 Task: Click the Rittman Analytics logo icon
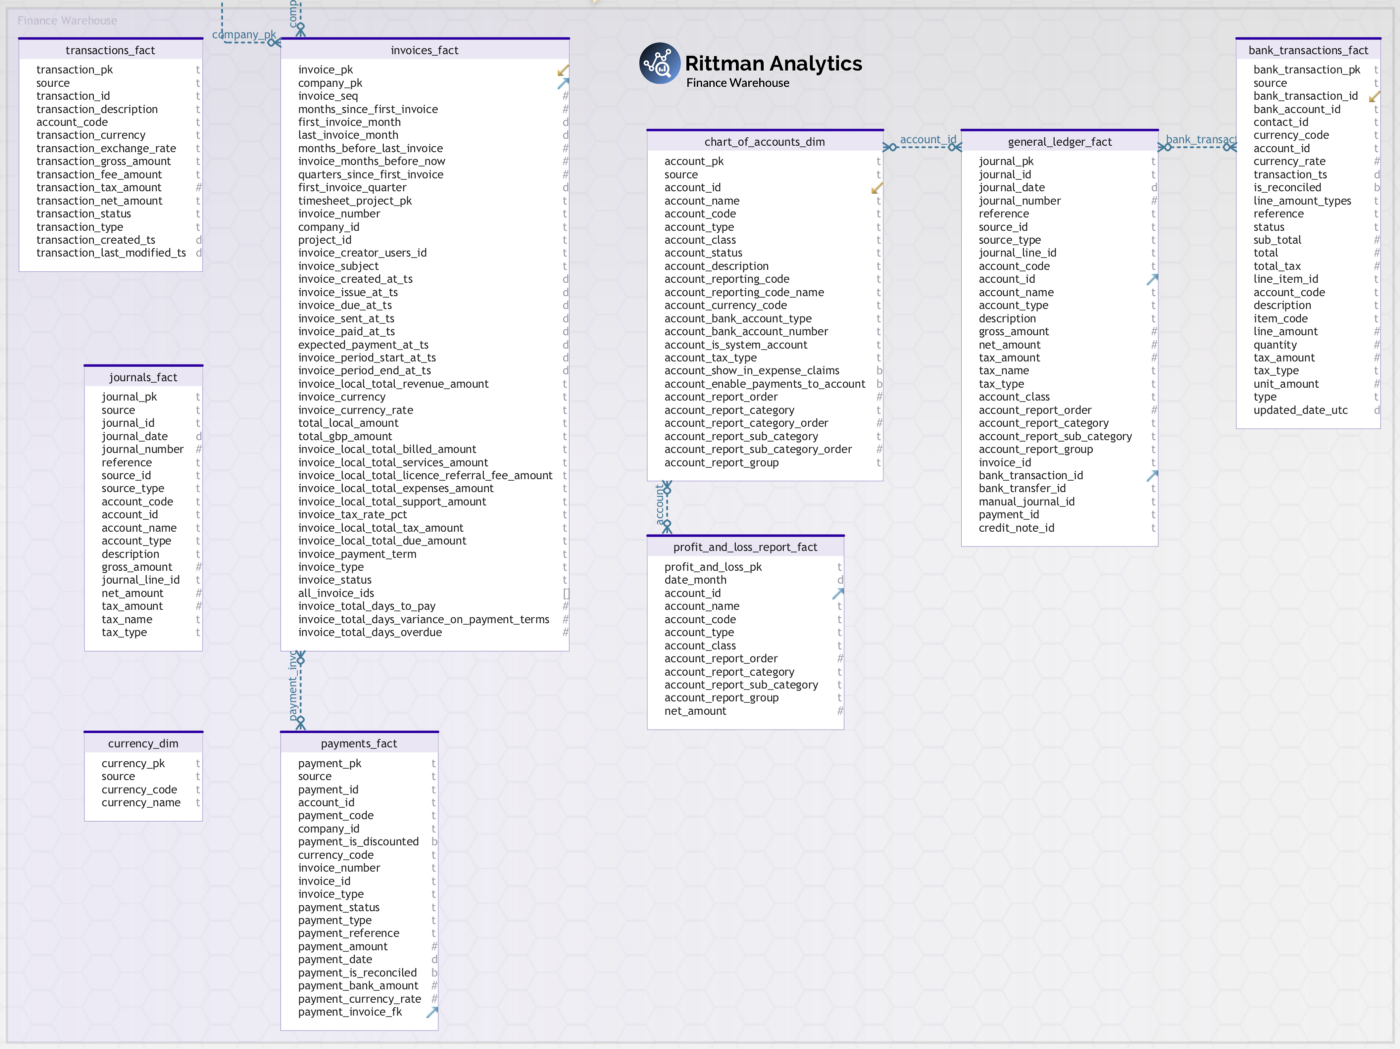[659, 64]
